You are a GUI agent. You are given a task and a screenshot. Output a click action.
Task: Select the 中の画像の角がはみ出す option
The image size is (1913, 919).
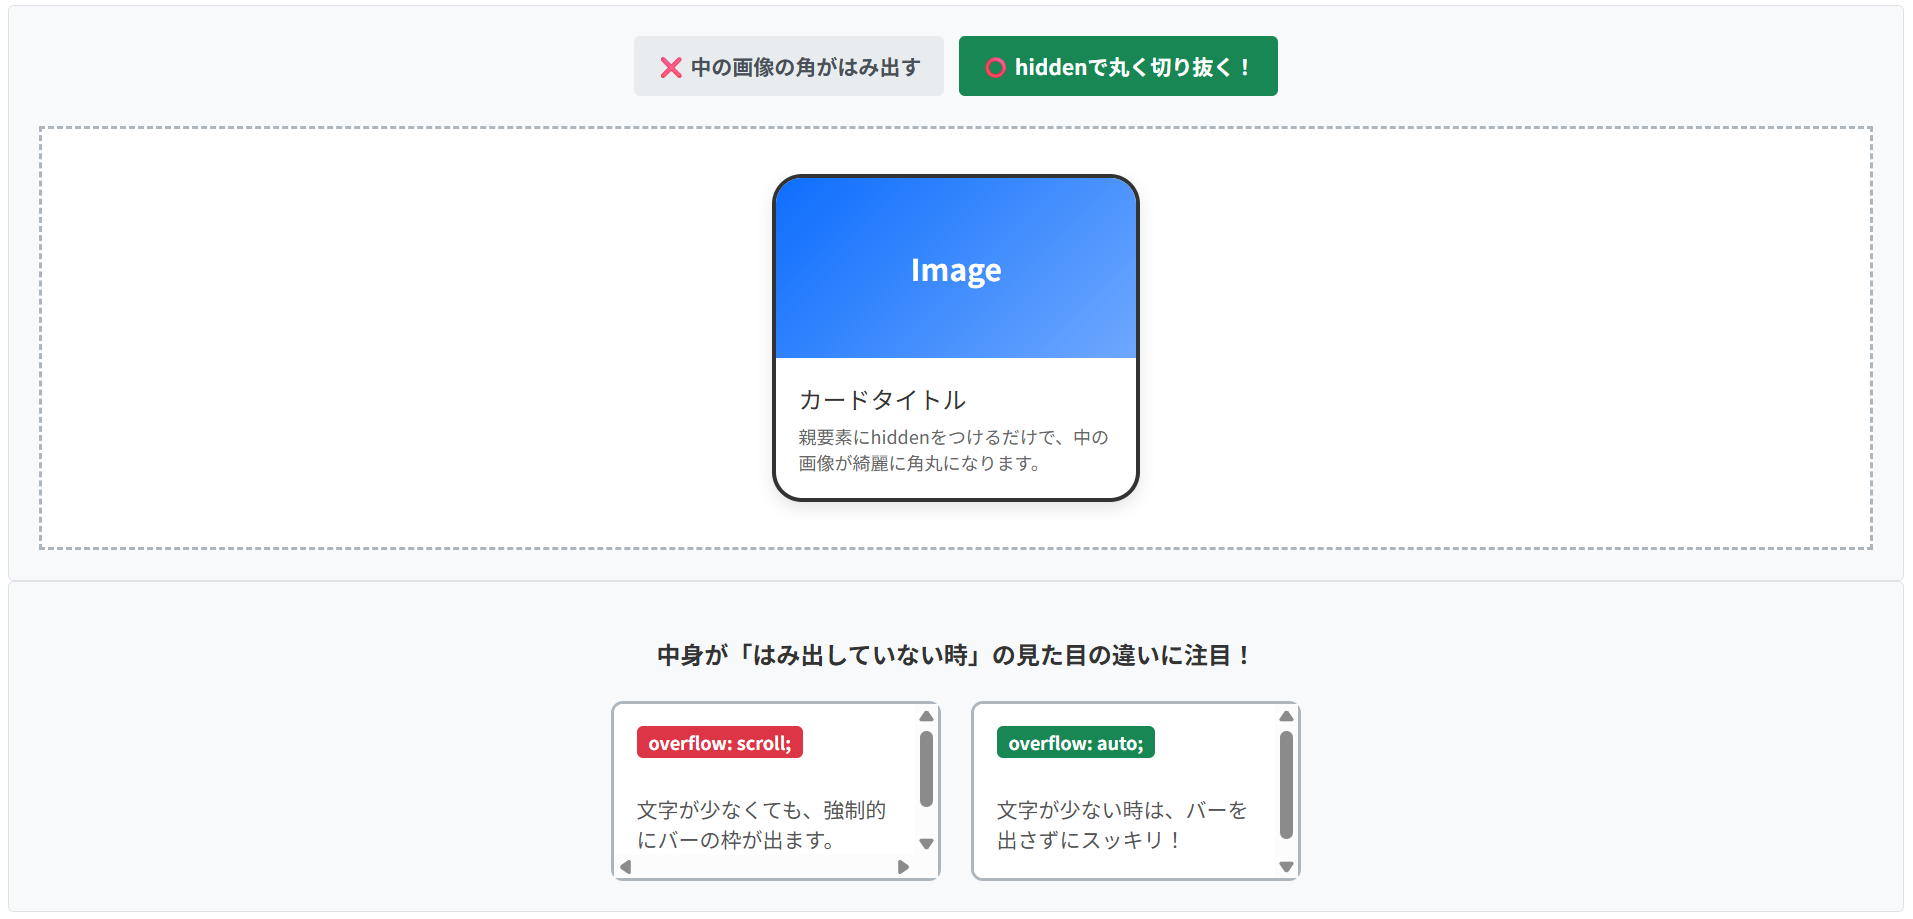[788, 66]
